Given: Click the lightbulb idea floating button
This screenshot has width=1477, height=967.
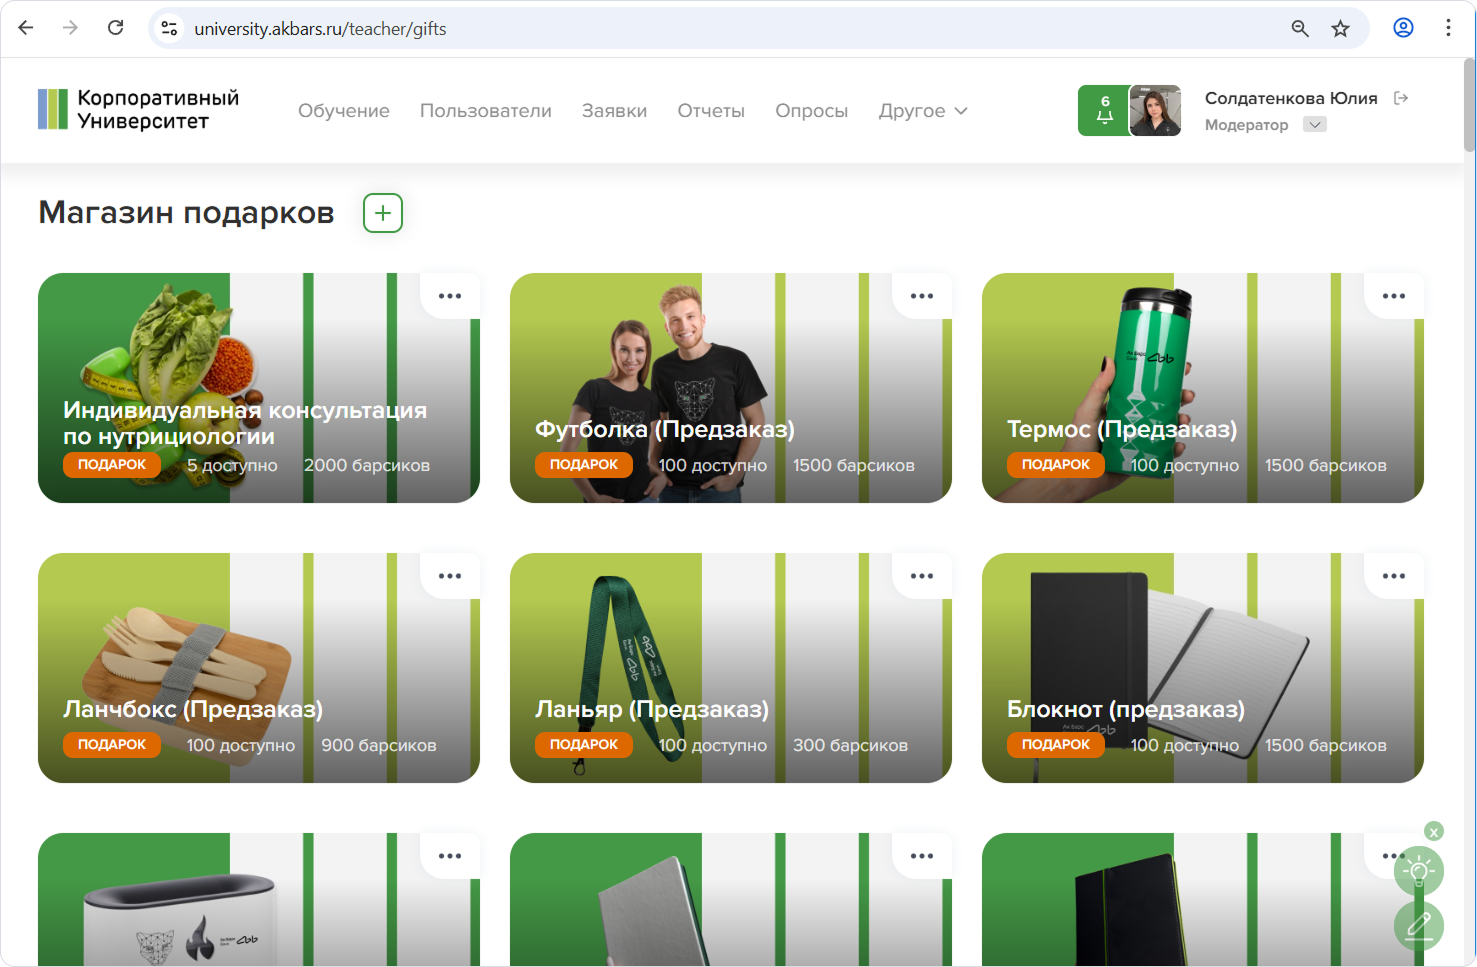Looking at the screenshot, I should tap(1418, 871).
